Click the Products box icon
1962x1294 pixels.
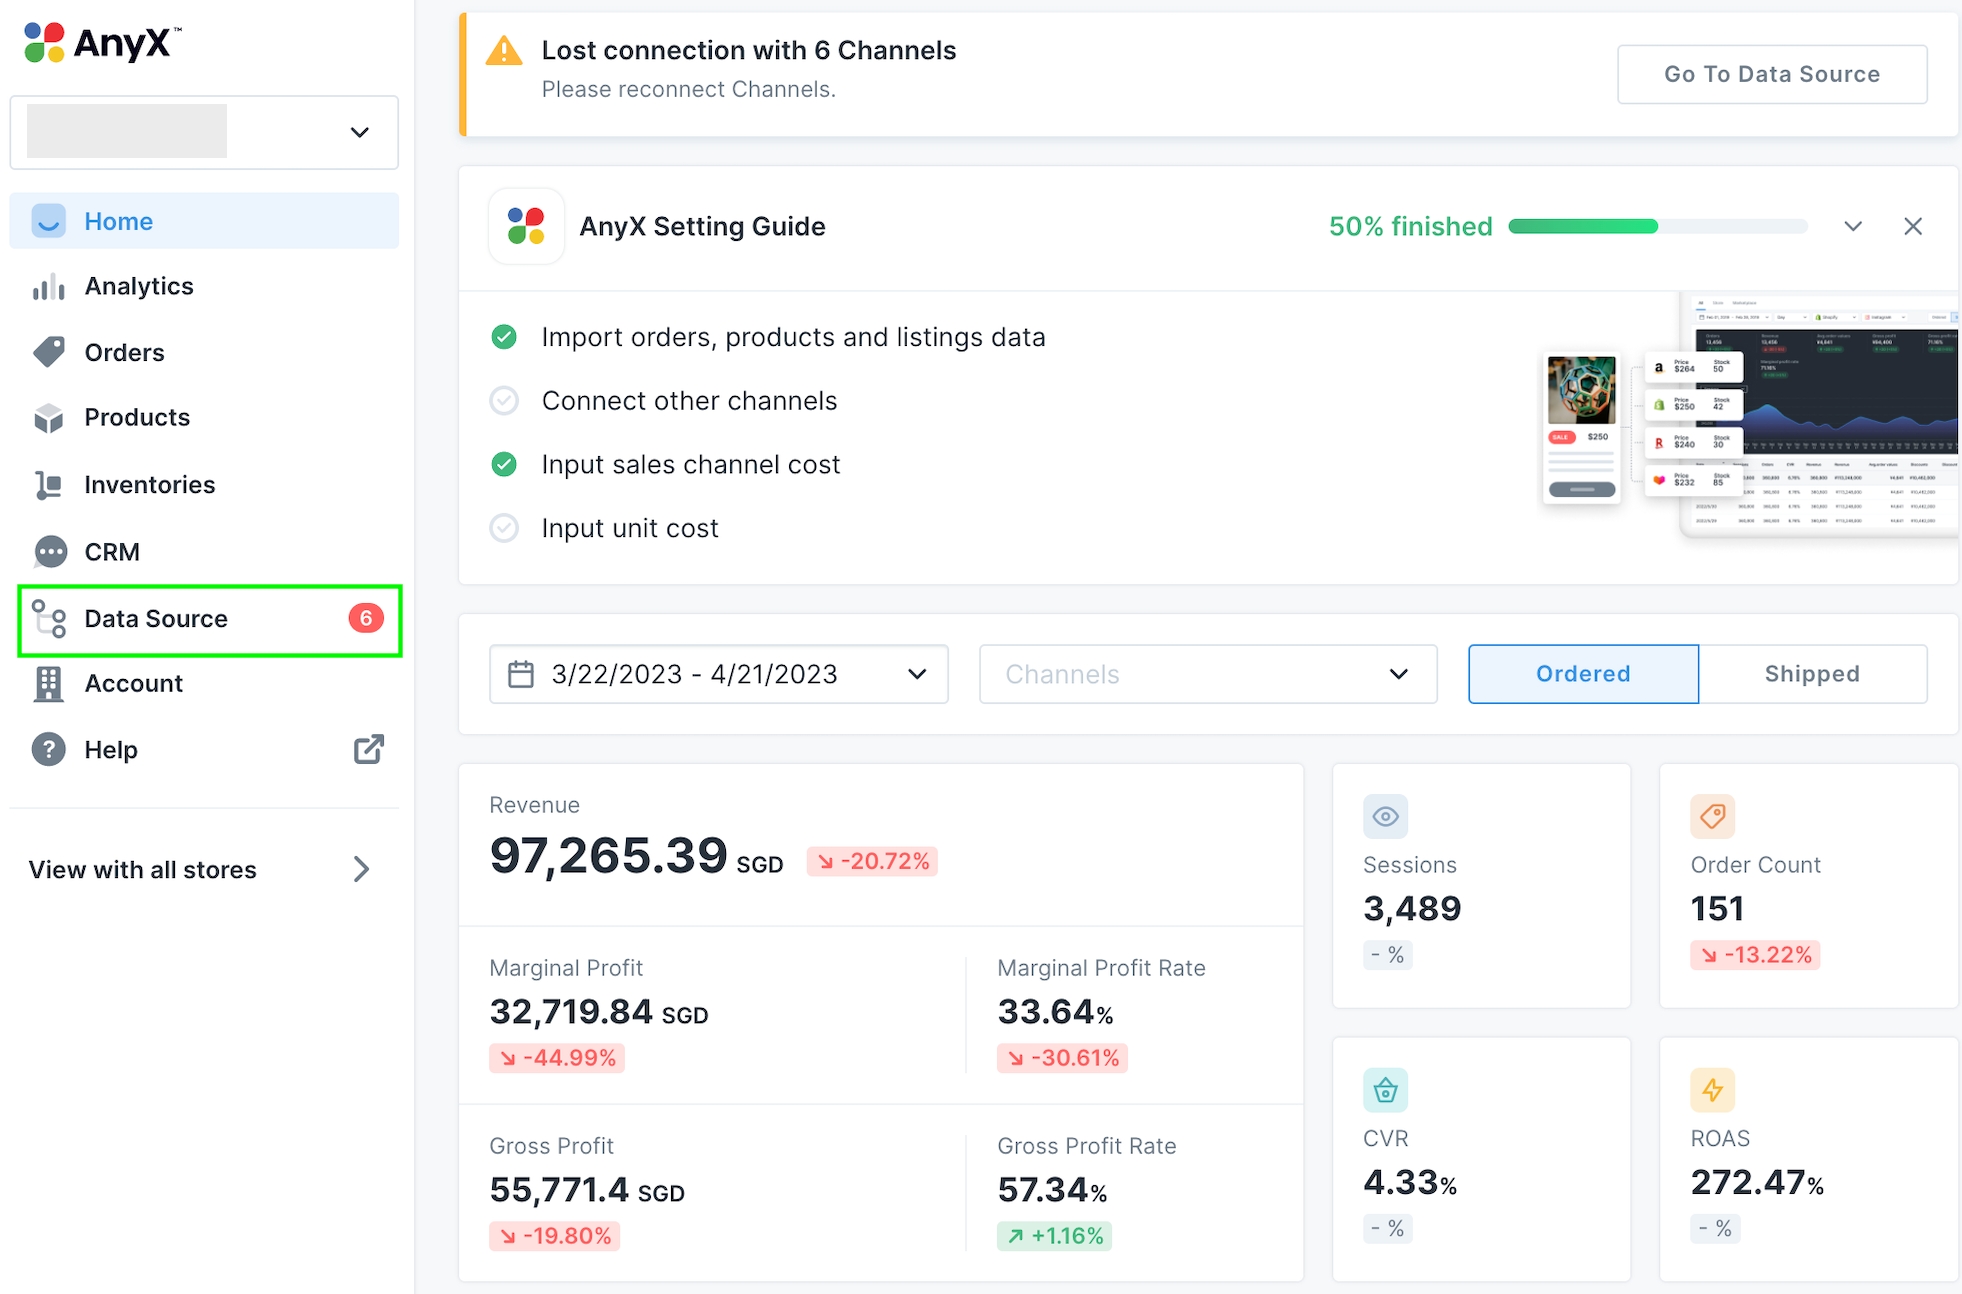click(48, 418)
